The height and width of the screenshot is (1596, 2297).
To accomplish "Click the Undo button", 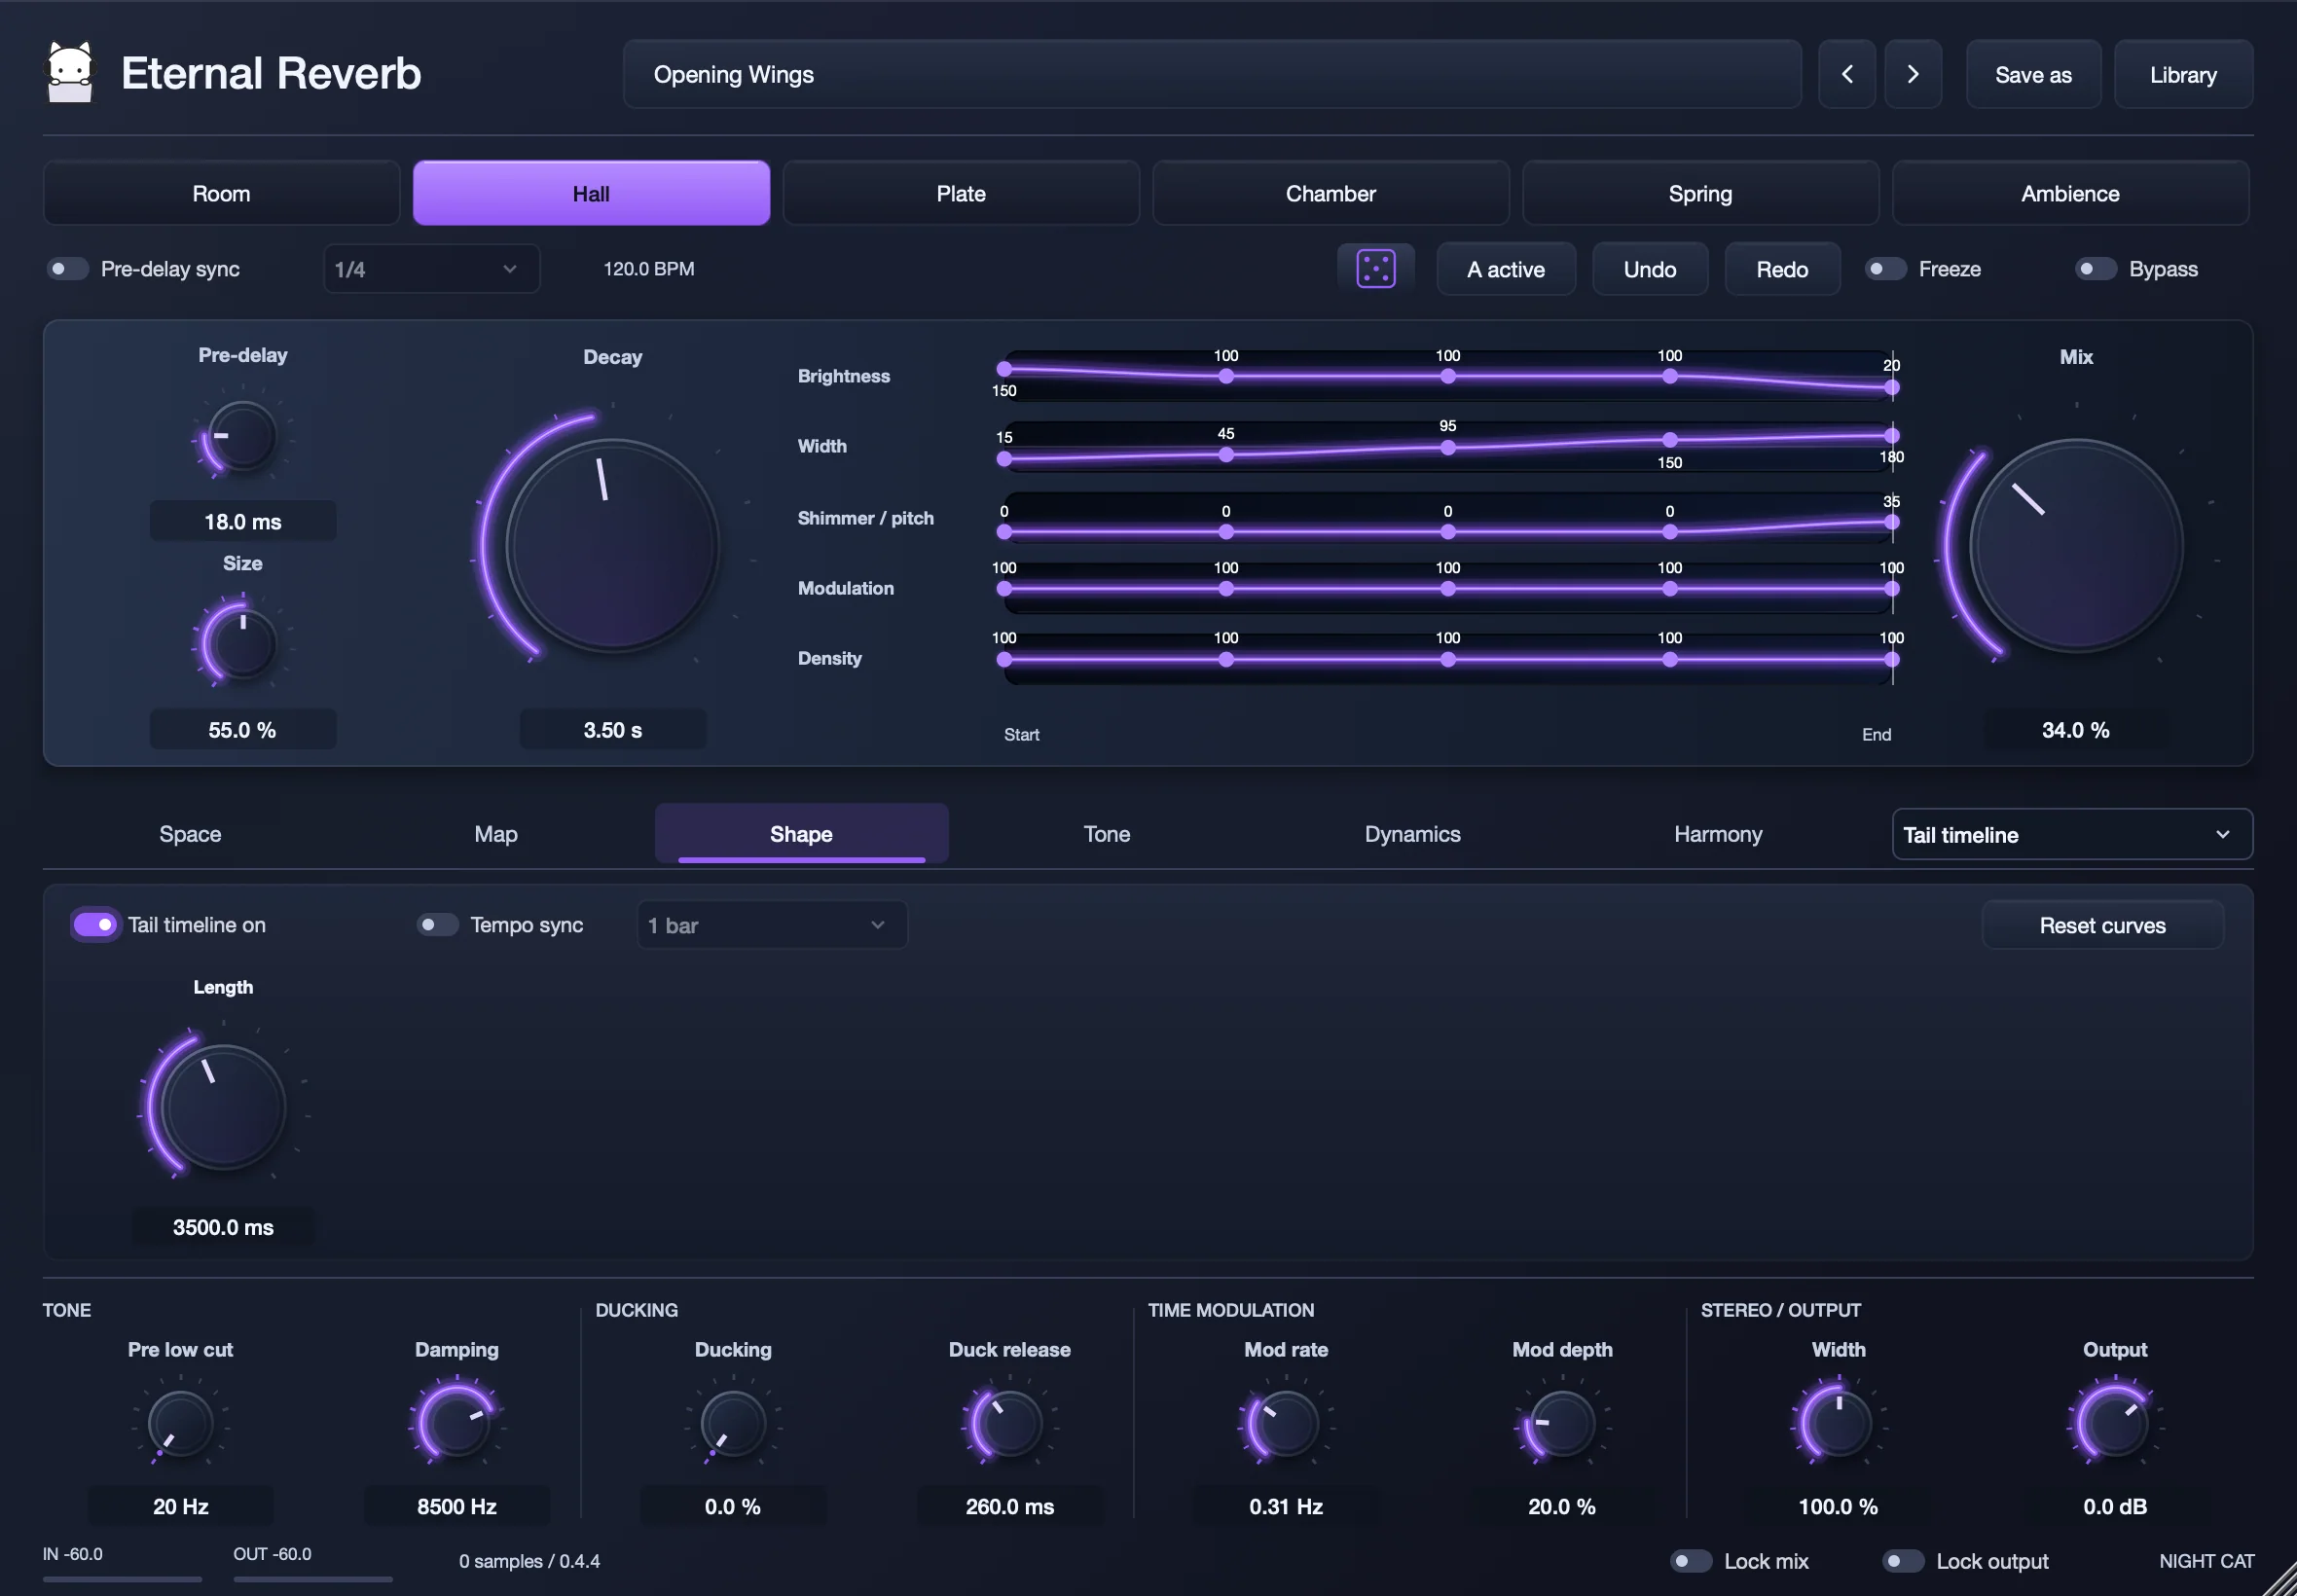I will [x=1649, y=269].
